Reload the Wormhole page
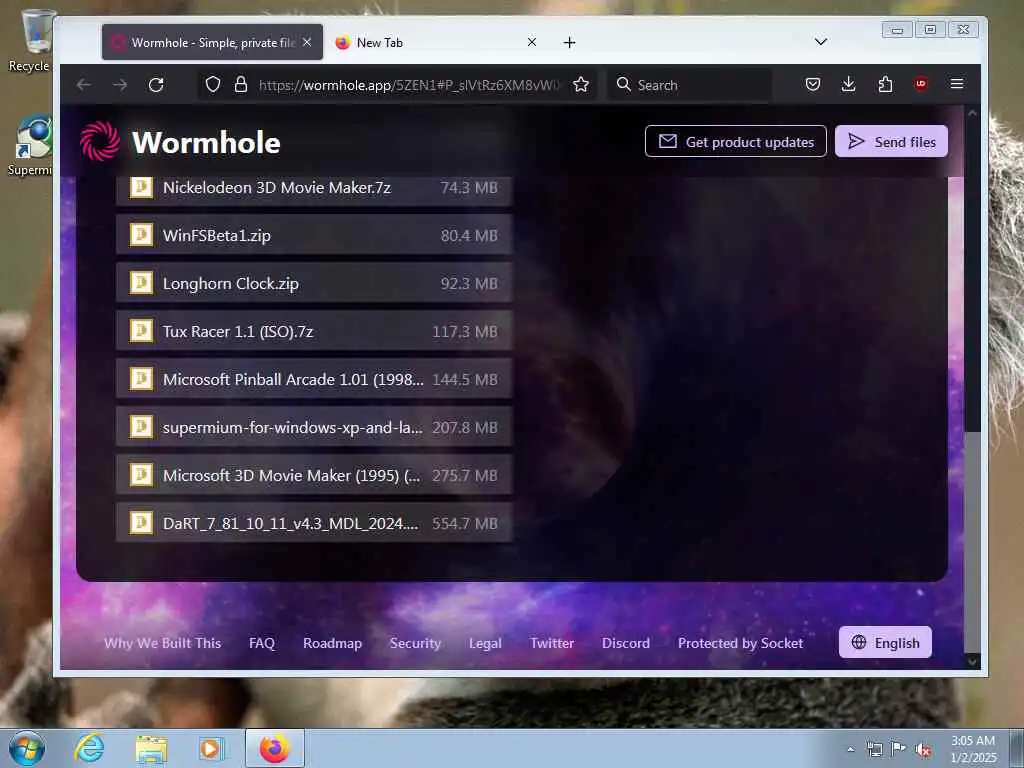Viewport: 1024px width, 768px height. [156, 85]
